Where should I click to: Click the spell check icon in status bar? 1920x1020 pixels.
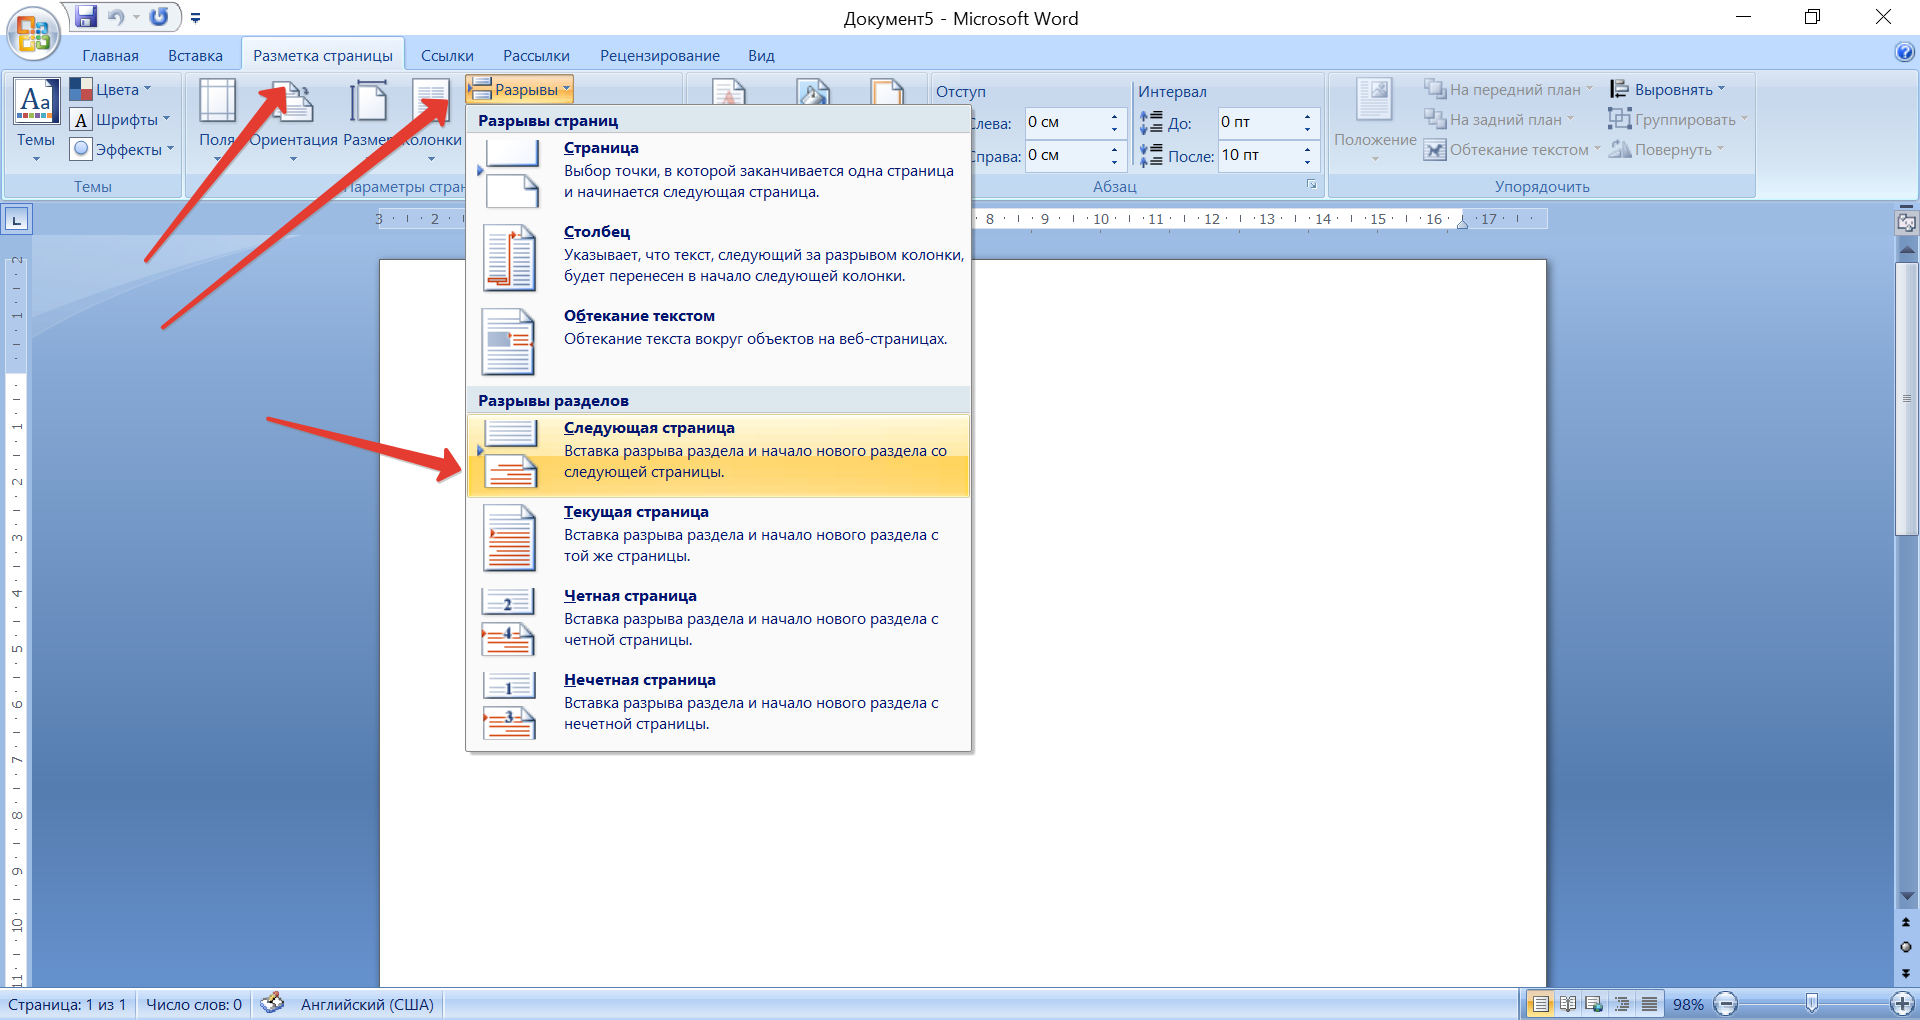click(x=272, y=1004)
